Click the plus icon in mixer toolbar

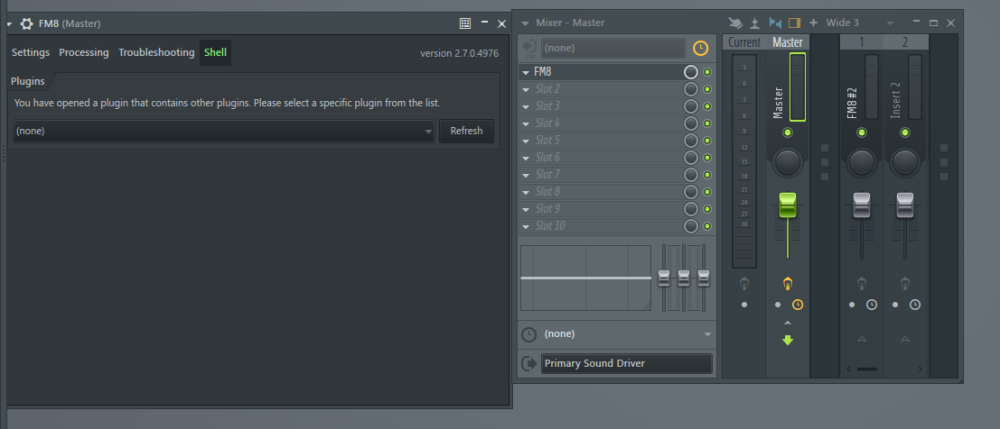[x=813, y=23]
